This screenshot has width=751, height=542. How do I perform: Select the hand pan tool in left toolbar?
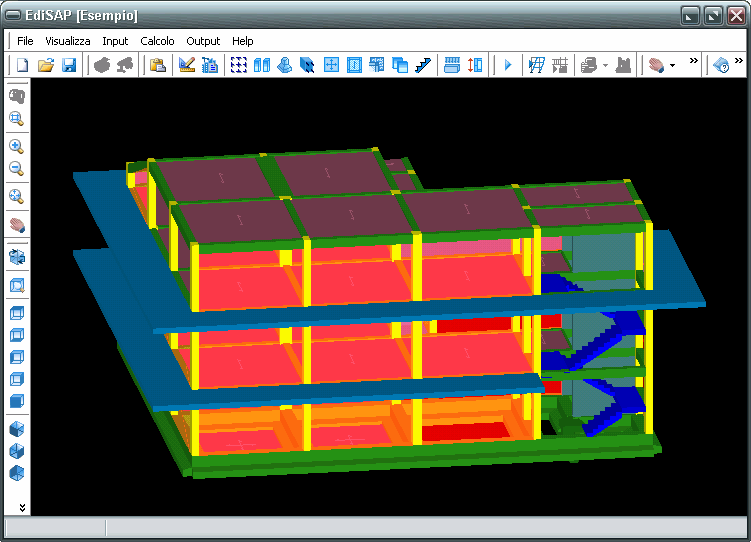16,223
